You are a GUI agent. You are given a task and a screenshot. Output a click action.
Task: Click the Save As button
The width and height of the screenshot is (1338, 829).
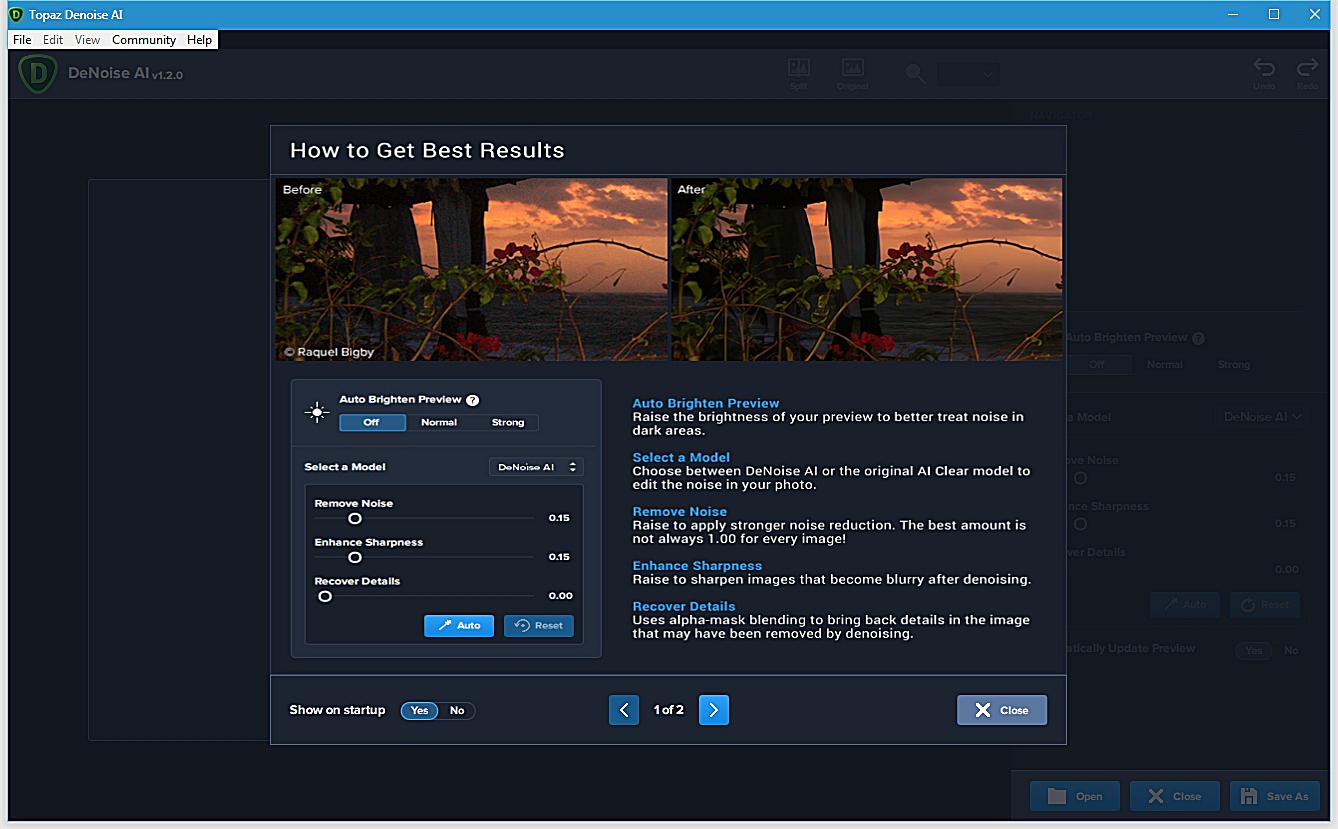coord(1275,797)
